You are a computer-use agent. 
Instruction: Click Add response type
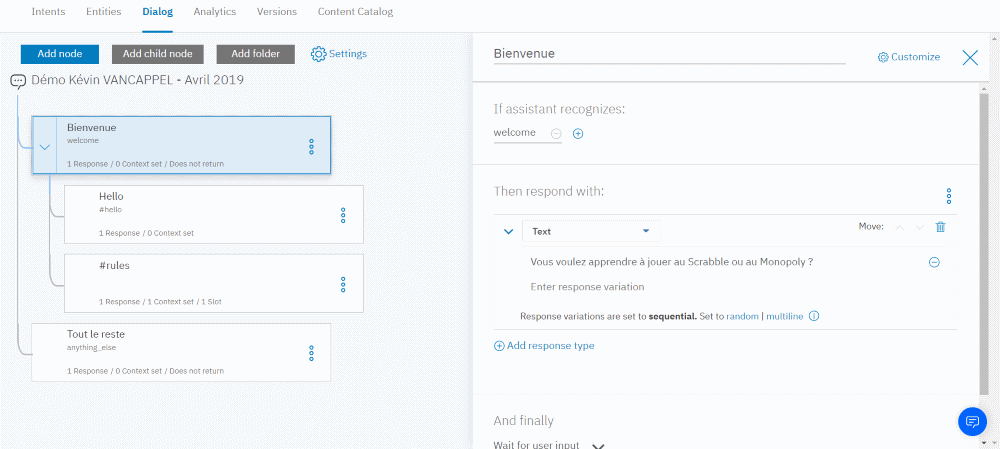(544, 346)
